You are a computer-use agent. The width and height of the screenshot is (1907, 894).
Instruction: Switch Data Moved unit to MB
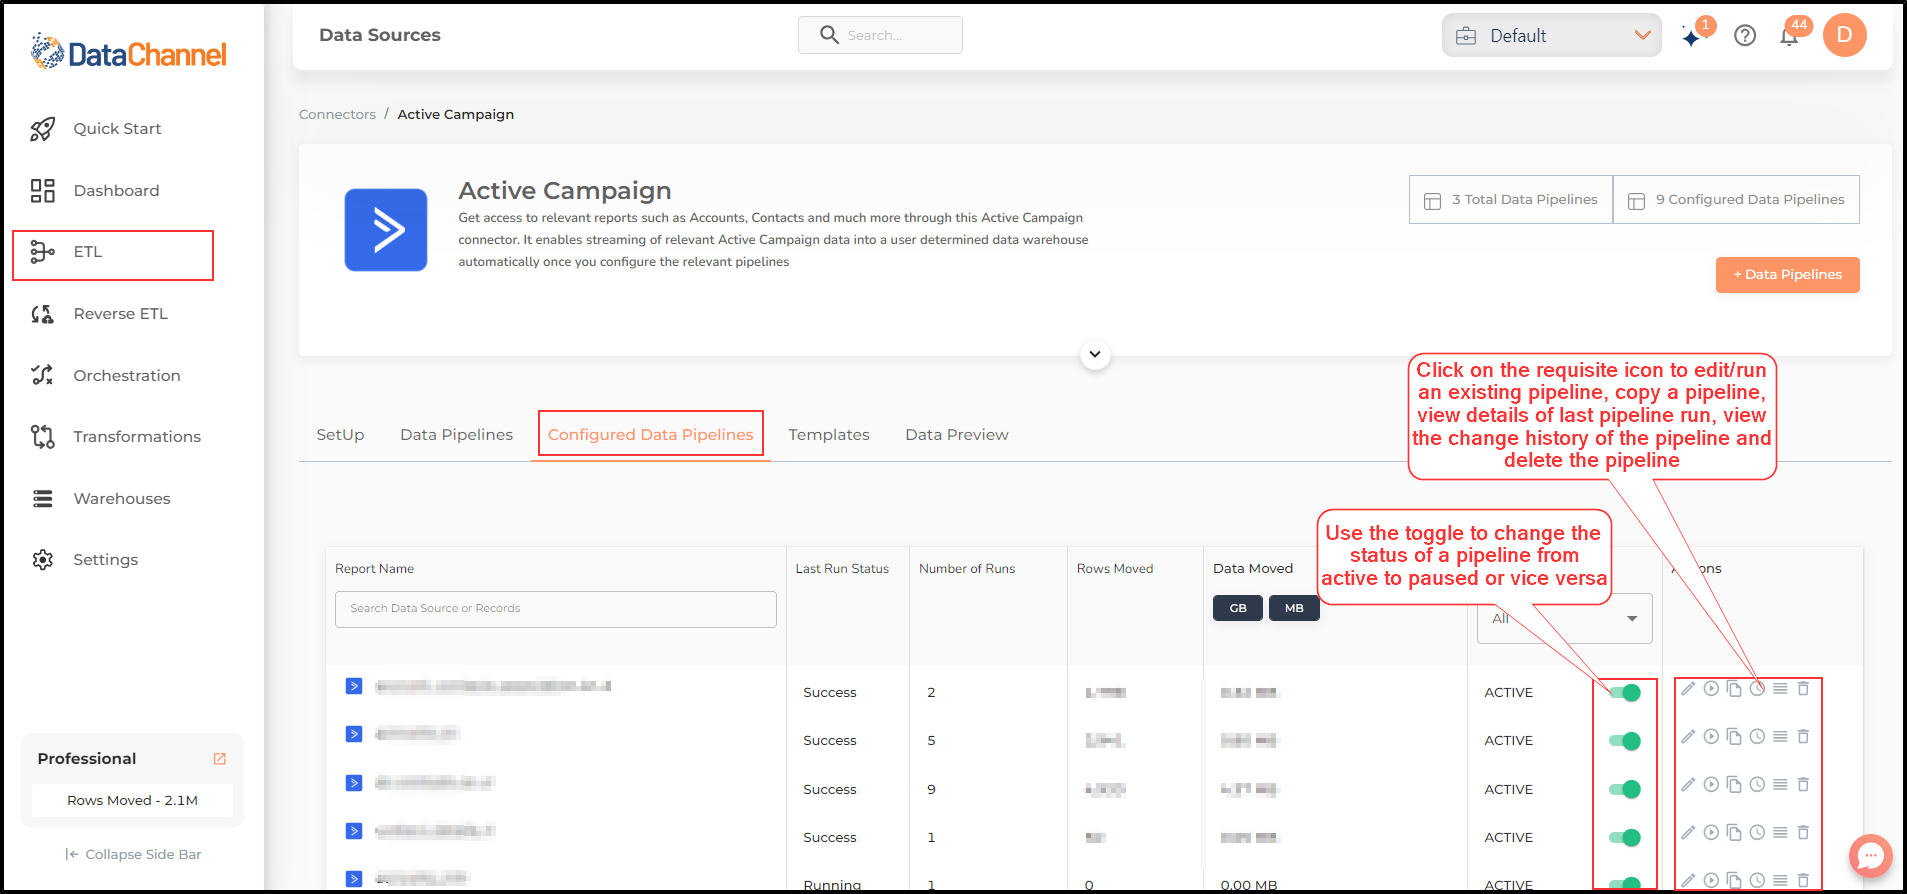(1294, 608)
